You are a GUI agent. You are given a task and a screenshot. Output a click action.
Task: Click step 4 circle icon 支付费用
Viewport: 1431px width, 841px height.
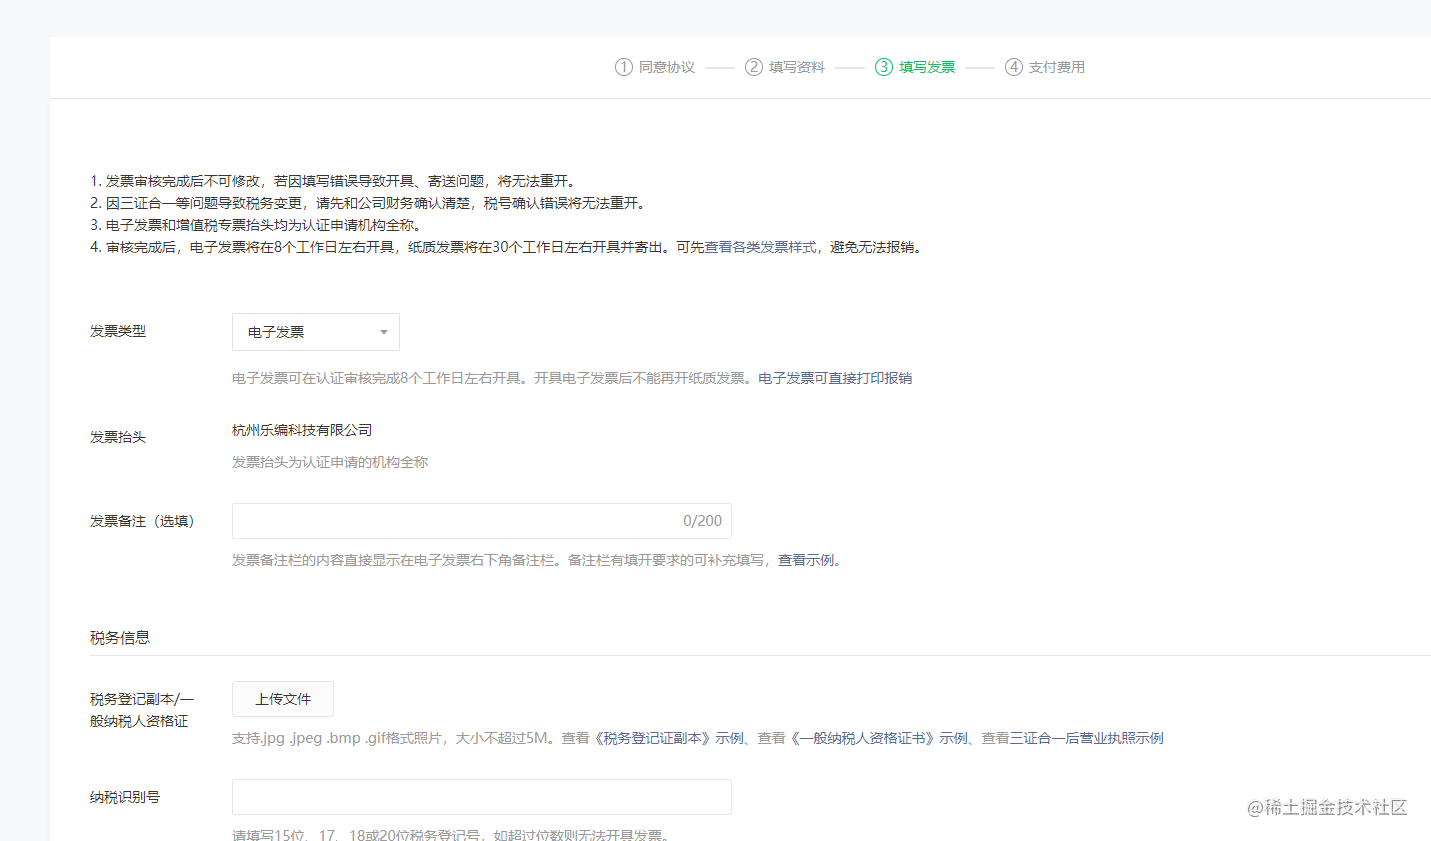click(1014, 67)
